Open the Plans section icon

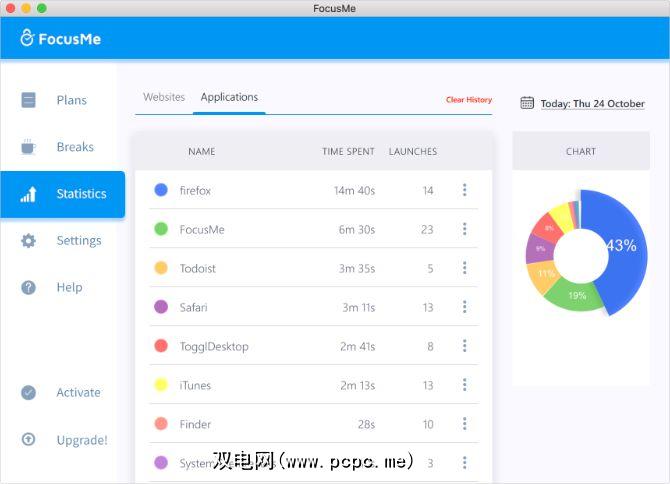(29, 100)
